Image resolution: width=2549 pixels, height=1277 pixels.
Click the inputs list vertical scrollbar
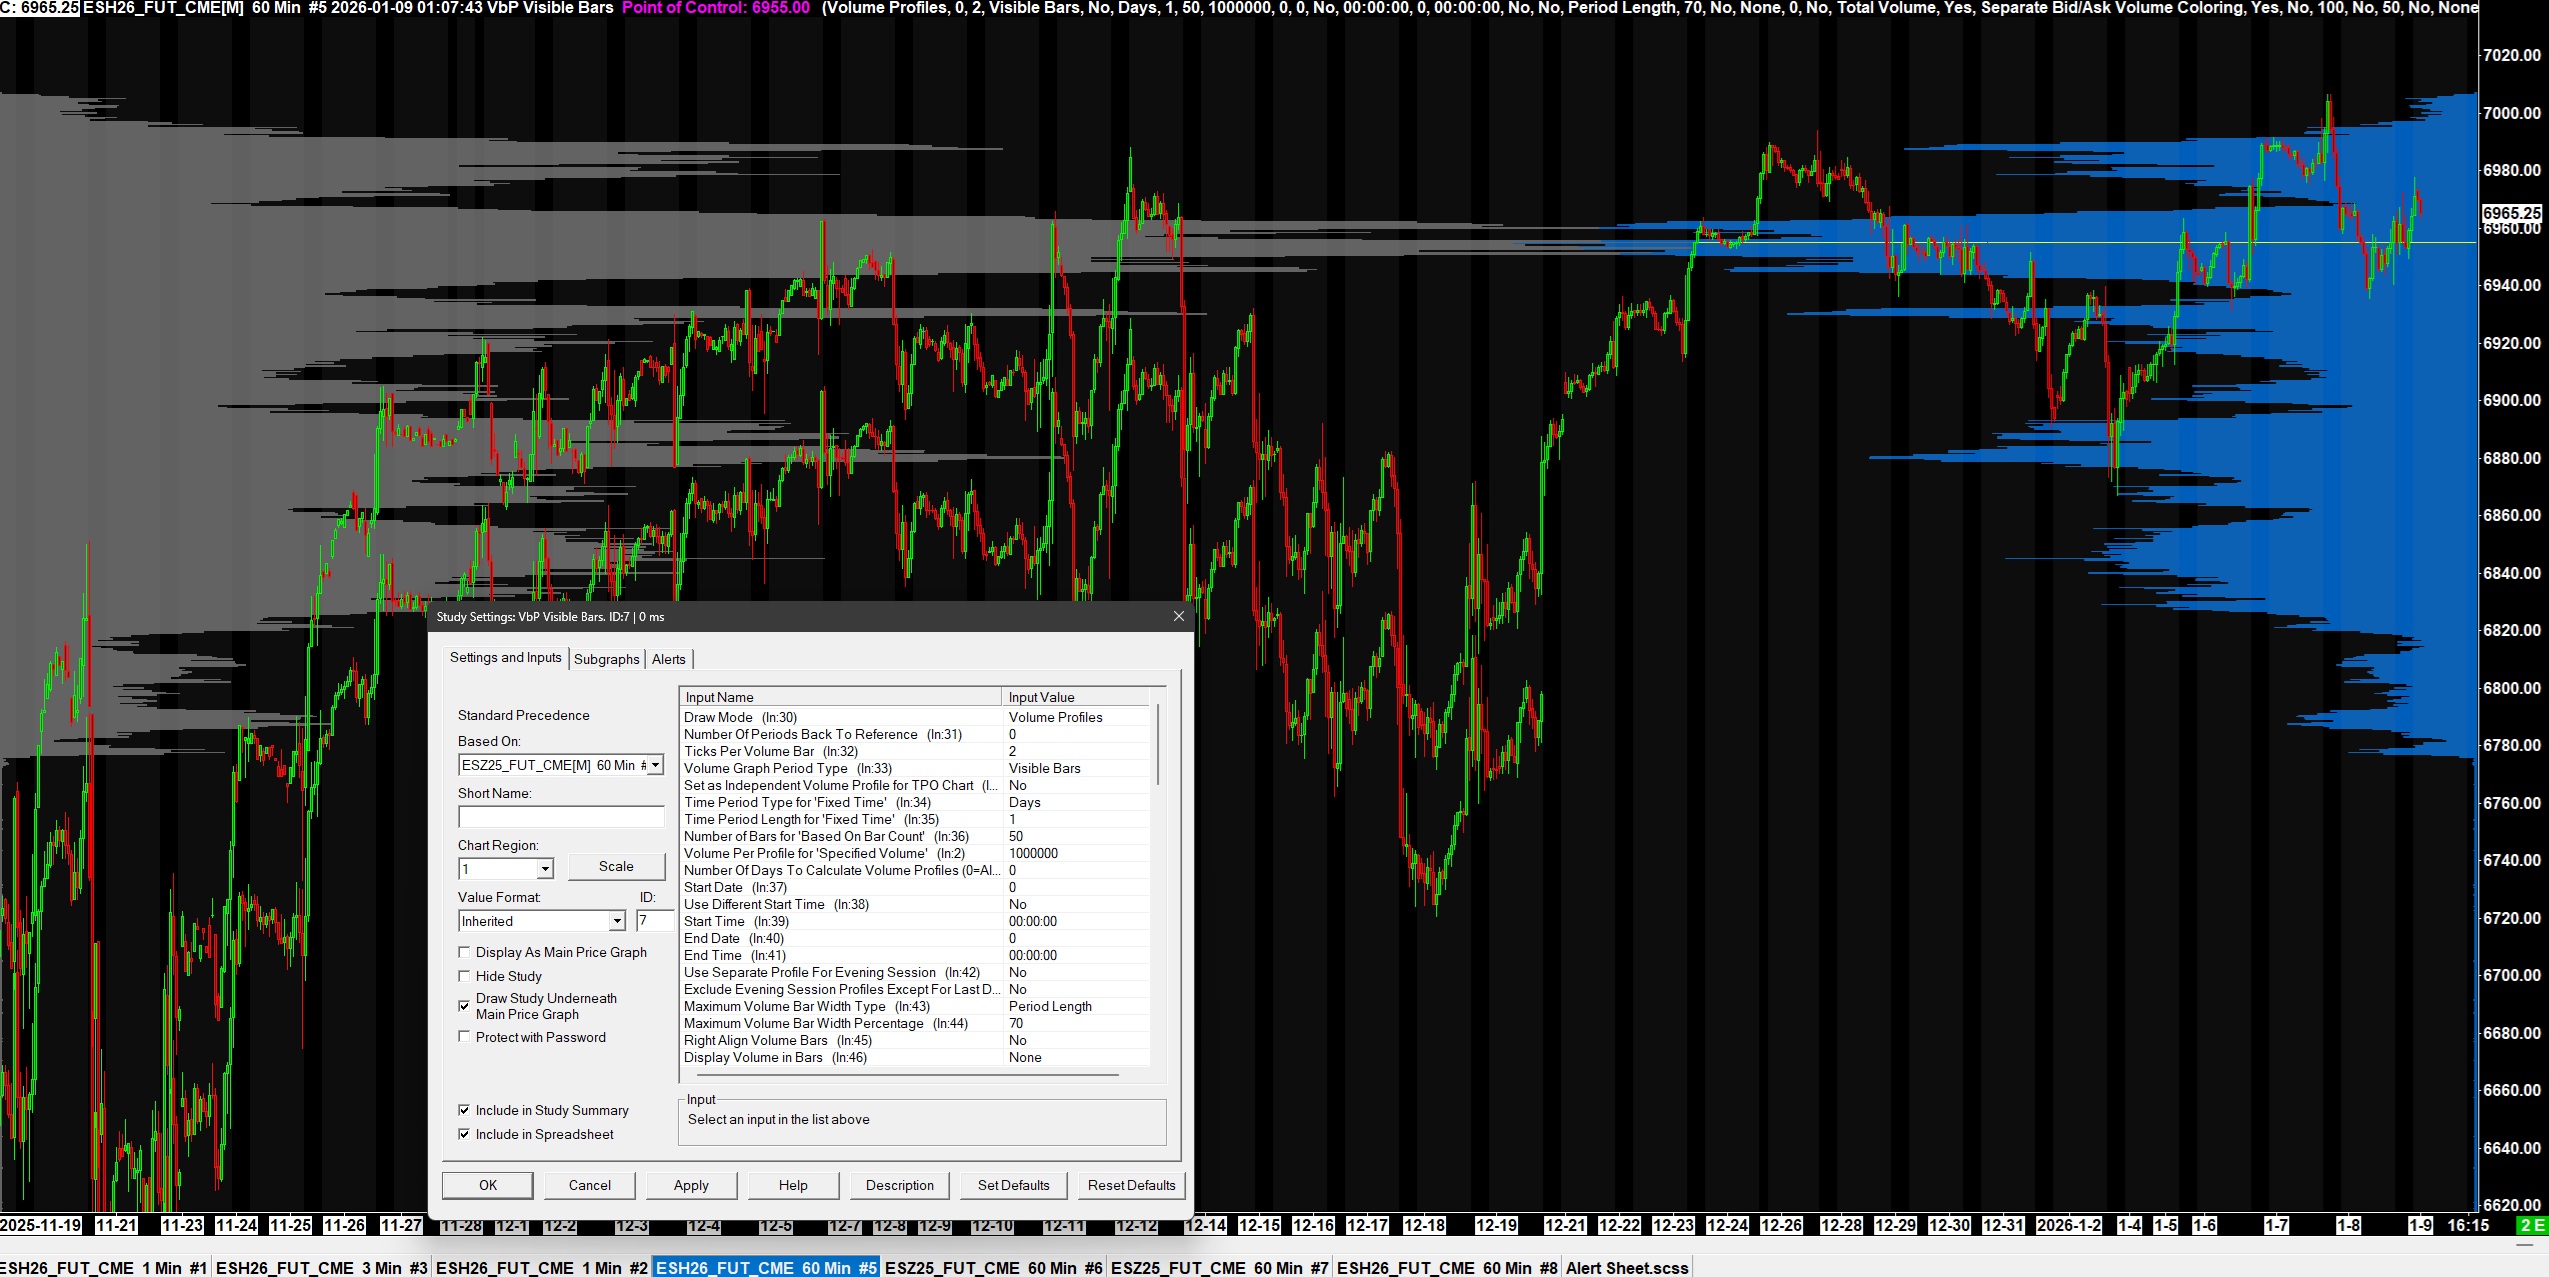tap(1158, 745)
